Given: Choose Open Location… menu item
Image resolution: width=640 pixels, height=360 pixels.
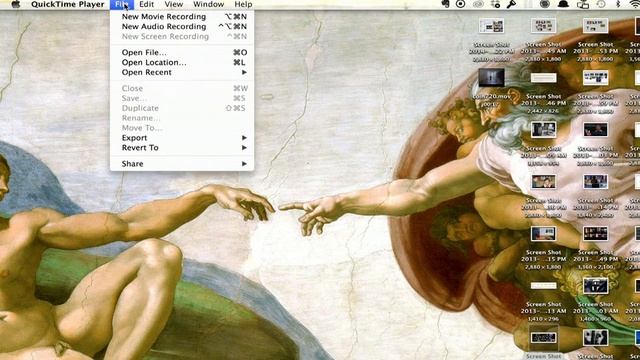Looking at the screenshot, I should pos(182,62).
